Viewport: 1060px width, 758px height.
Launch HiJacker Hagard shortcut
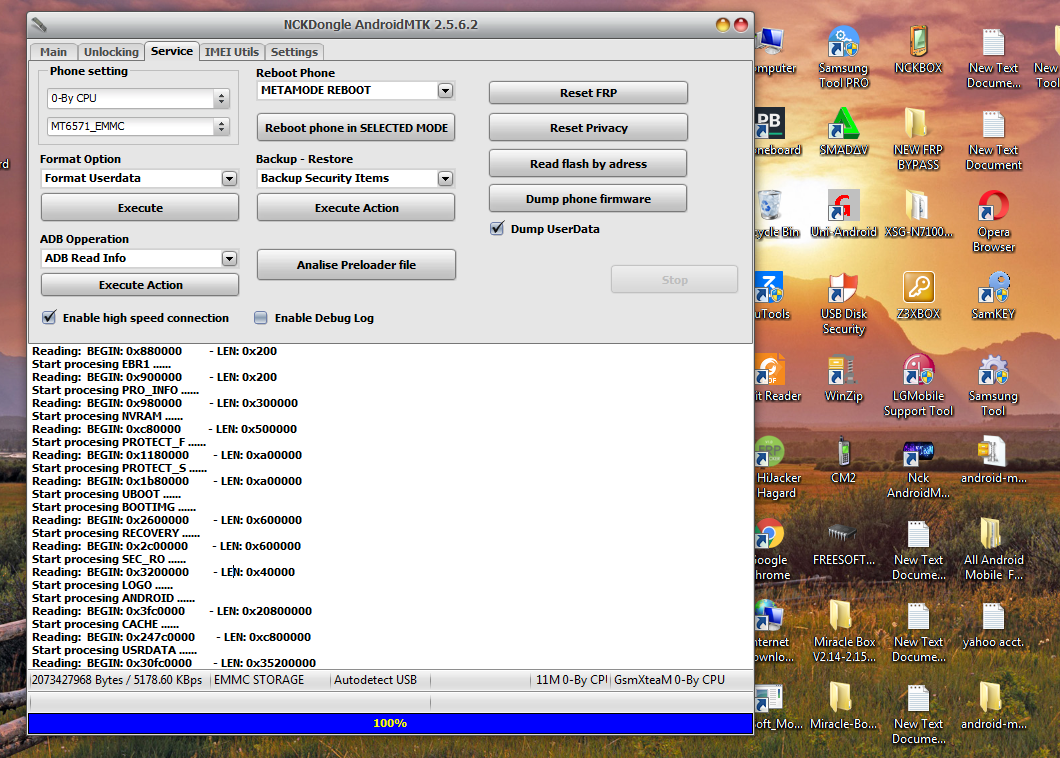[x=777, y=468]
